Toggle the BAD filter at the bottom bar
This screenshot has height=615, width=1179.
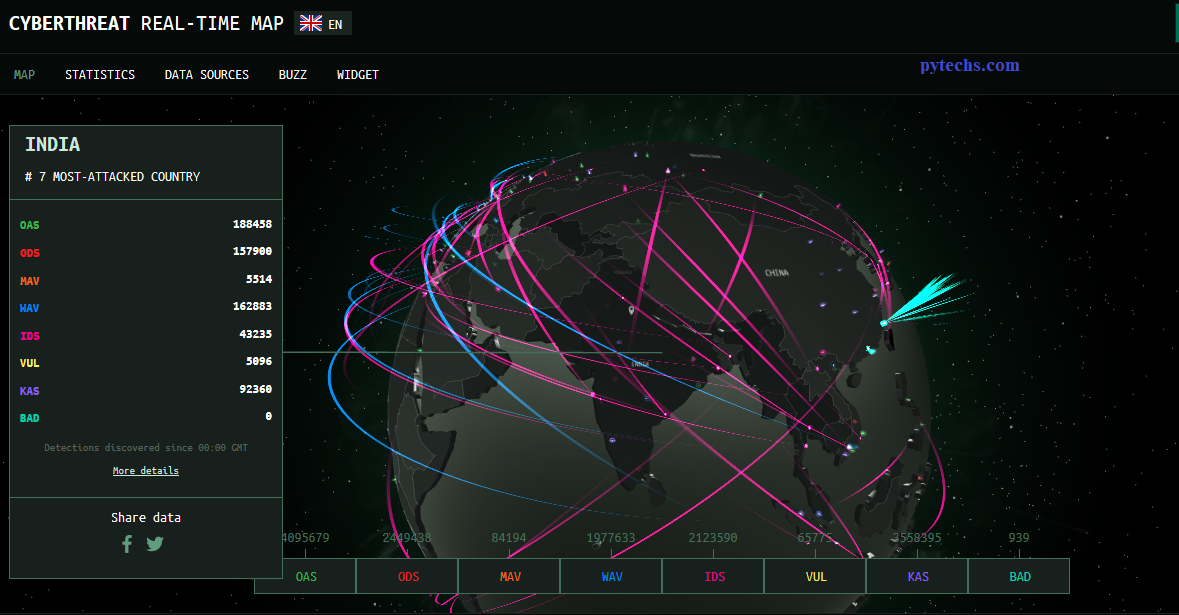[1020, 577]
